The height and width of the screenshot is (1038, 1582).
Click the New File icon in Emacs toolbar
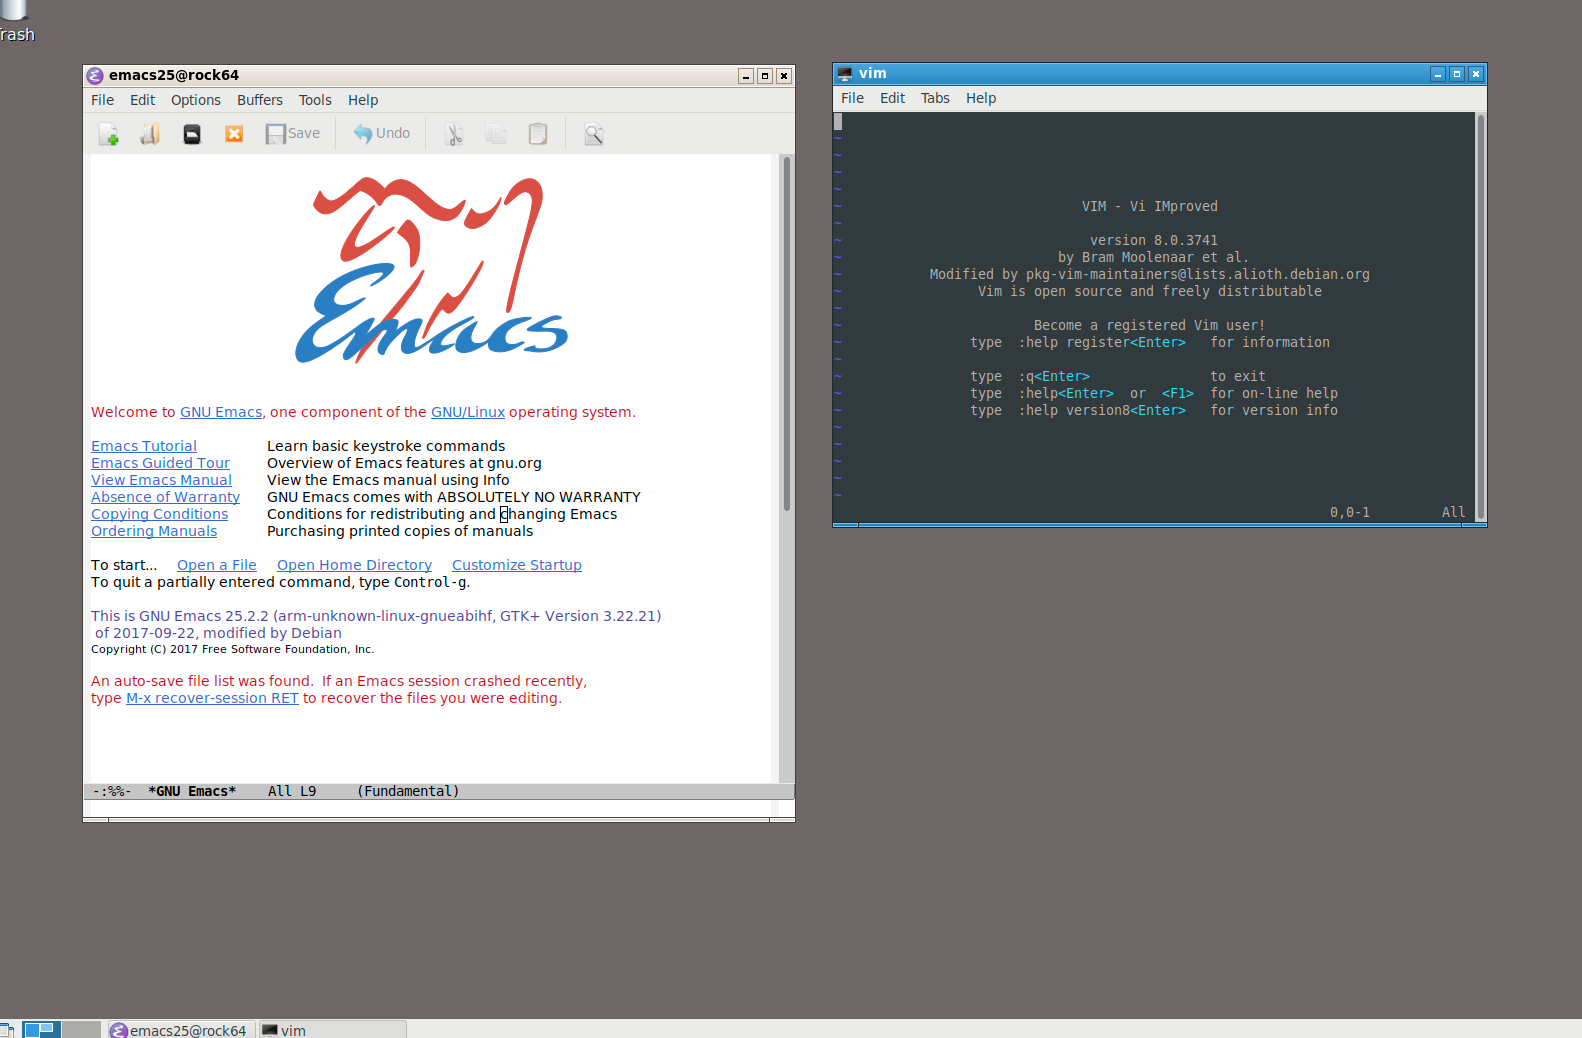pos(109,134)
